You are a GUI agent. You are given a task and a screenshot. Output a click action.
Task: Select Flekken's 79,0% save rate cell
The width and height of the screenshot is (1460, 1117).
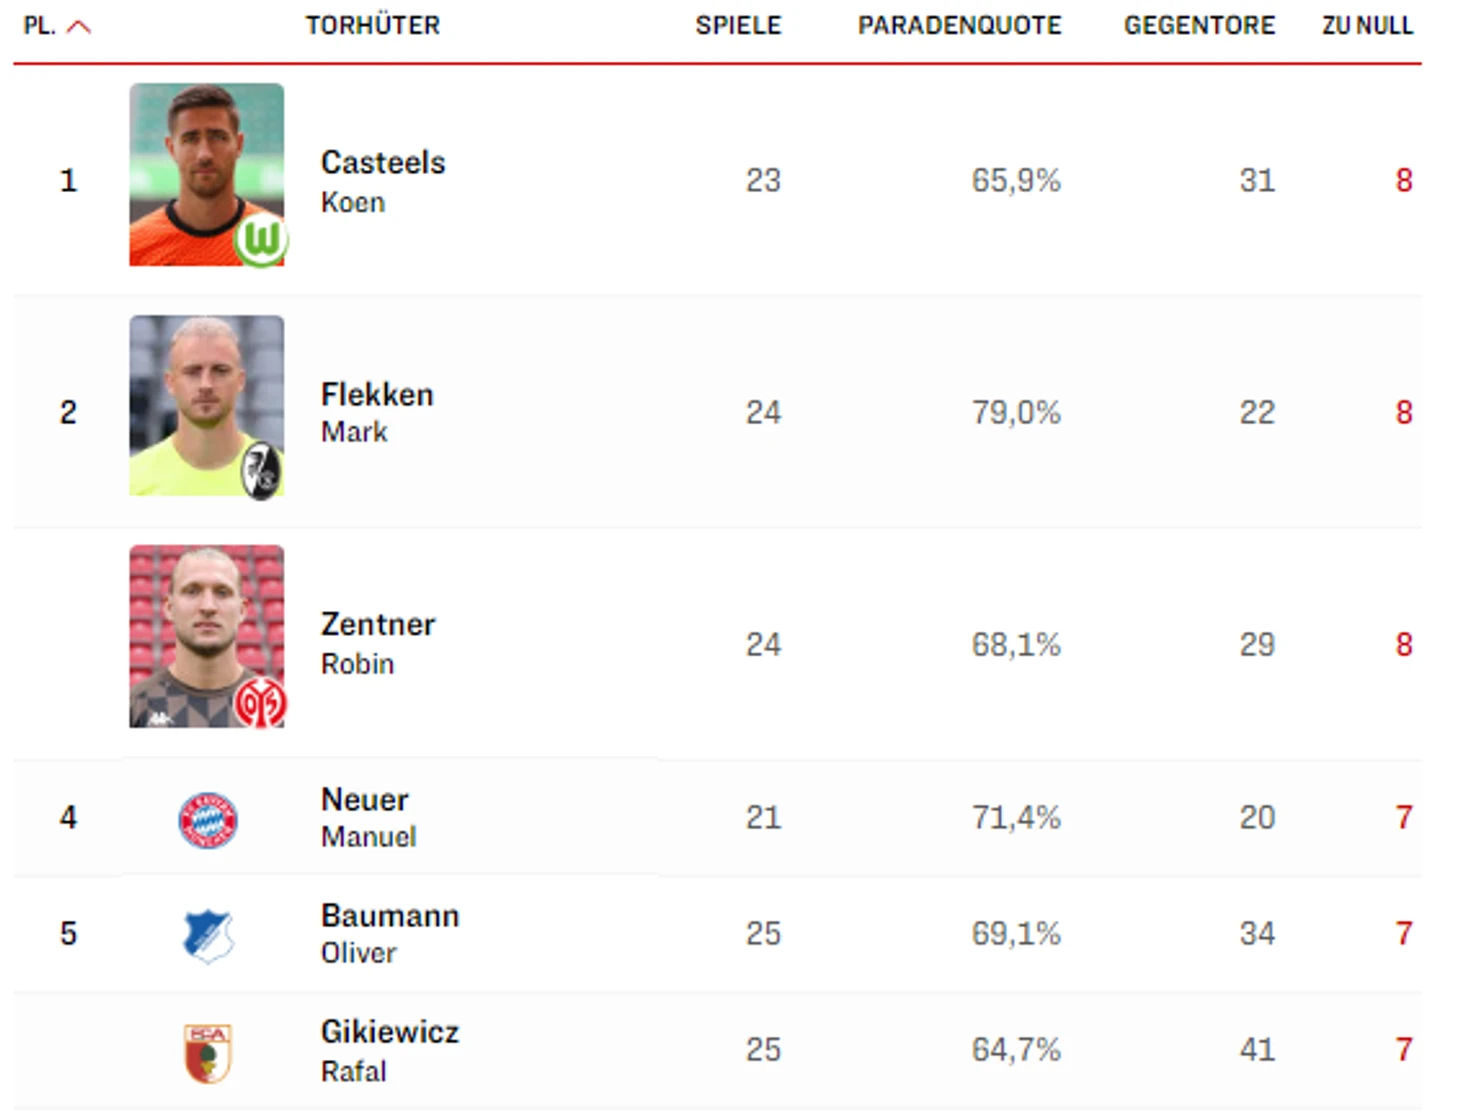pos(1016,412)
